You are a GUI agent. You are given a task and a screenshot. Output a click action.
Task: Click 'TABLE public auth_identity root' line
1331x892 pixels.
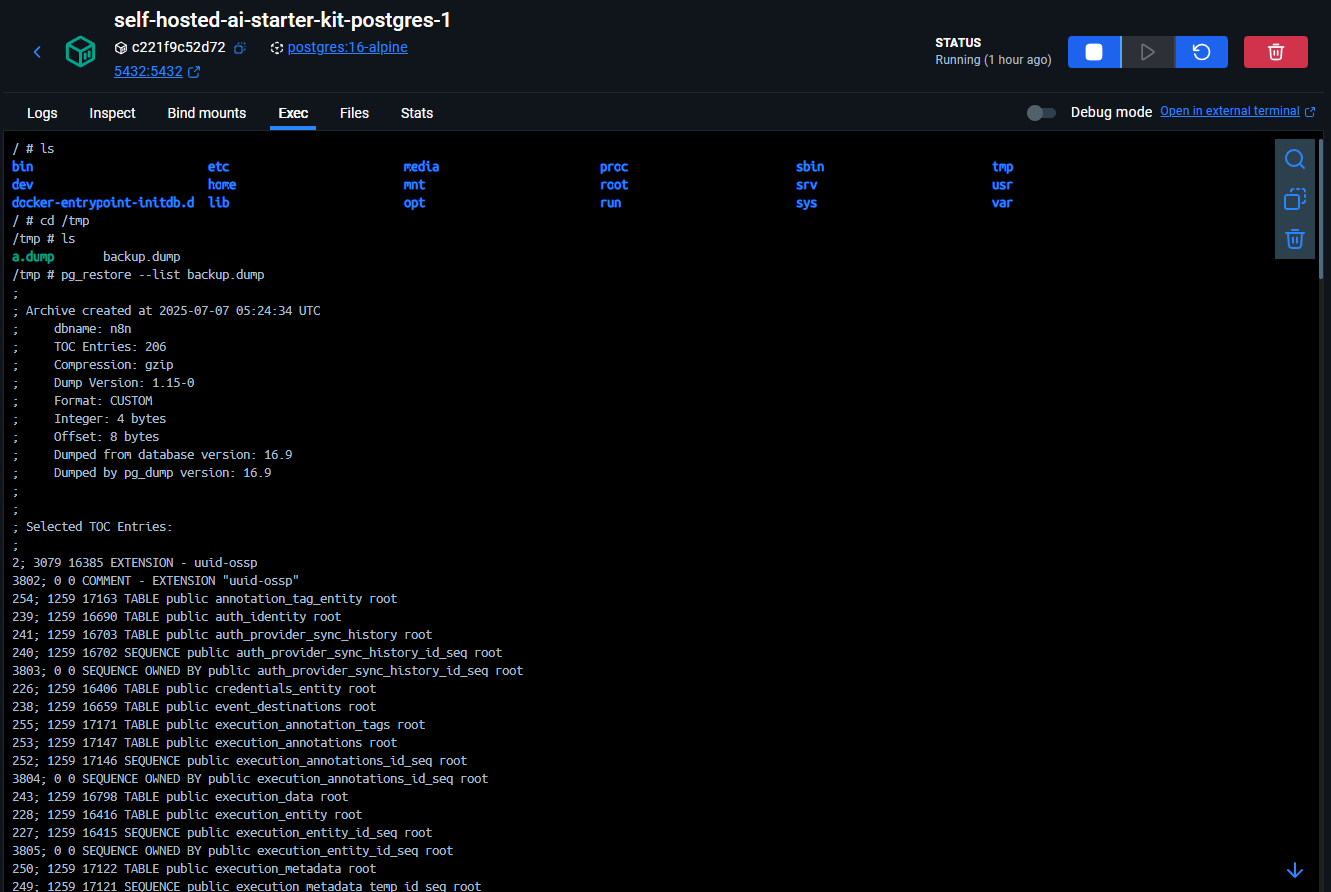(x=176, y=617)
